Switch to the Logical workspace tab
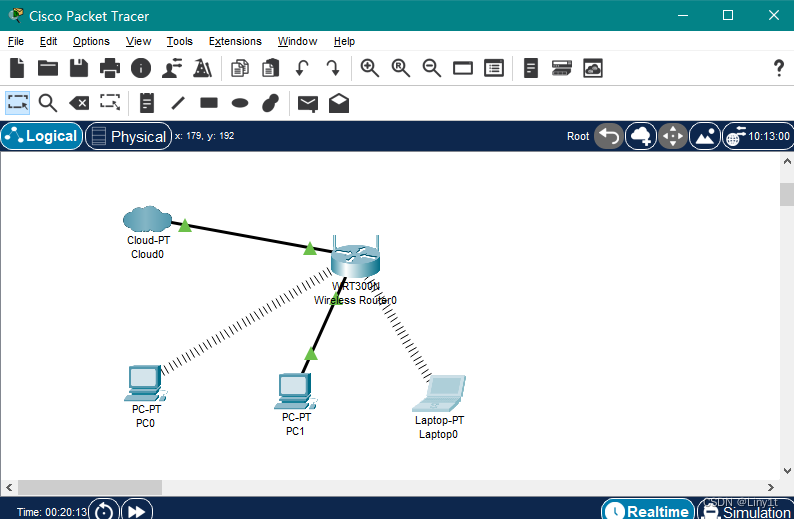 42,136
